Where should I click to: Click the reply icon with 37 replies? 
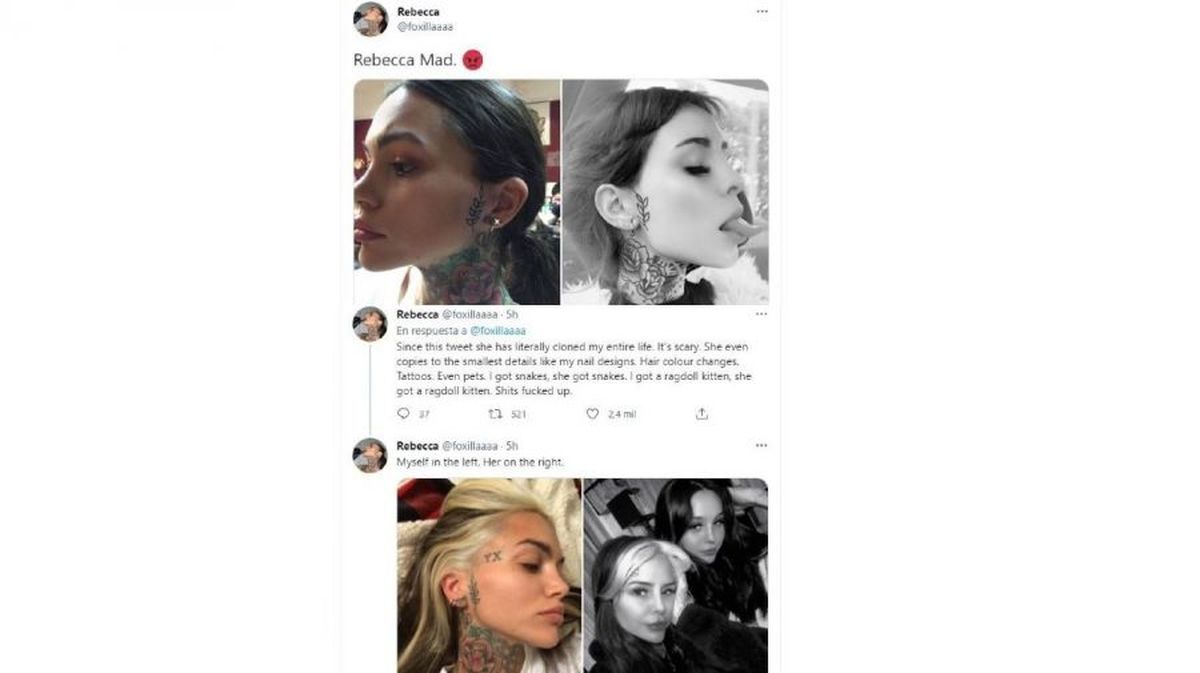(404, 413)
